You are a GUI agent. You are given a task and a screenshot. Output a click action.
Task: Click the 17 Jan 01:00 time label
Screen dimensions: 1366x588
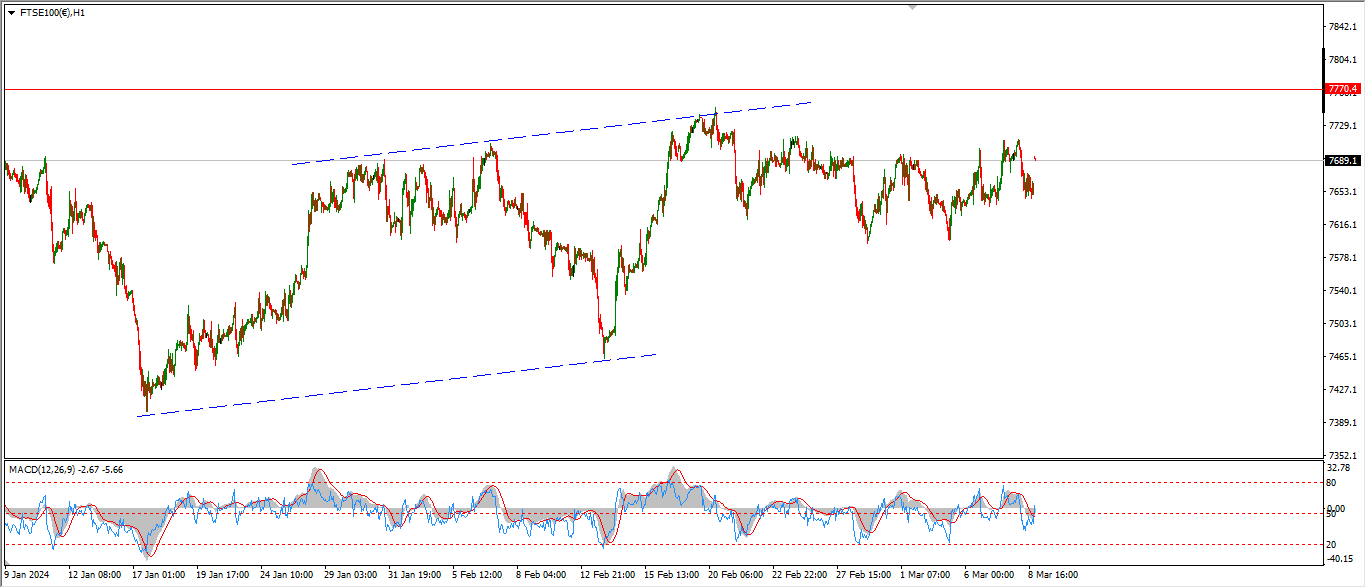(x=157, y=575)
